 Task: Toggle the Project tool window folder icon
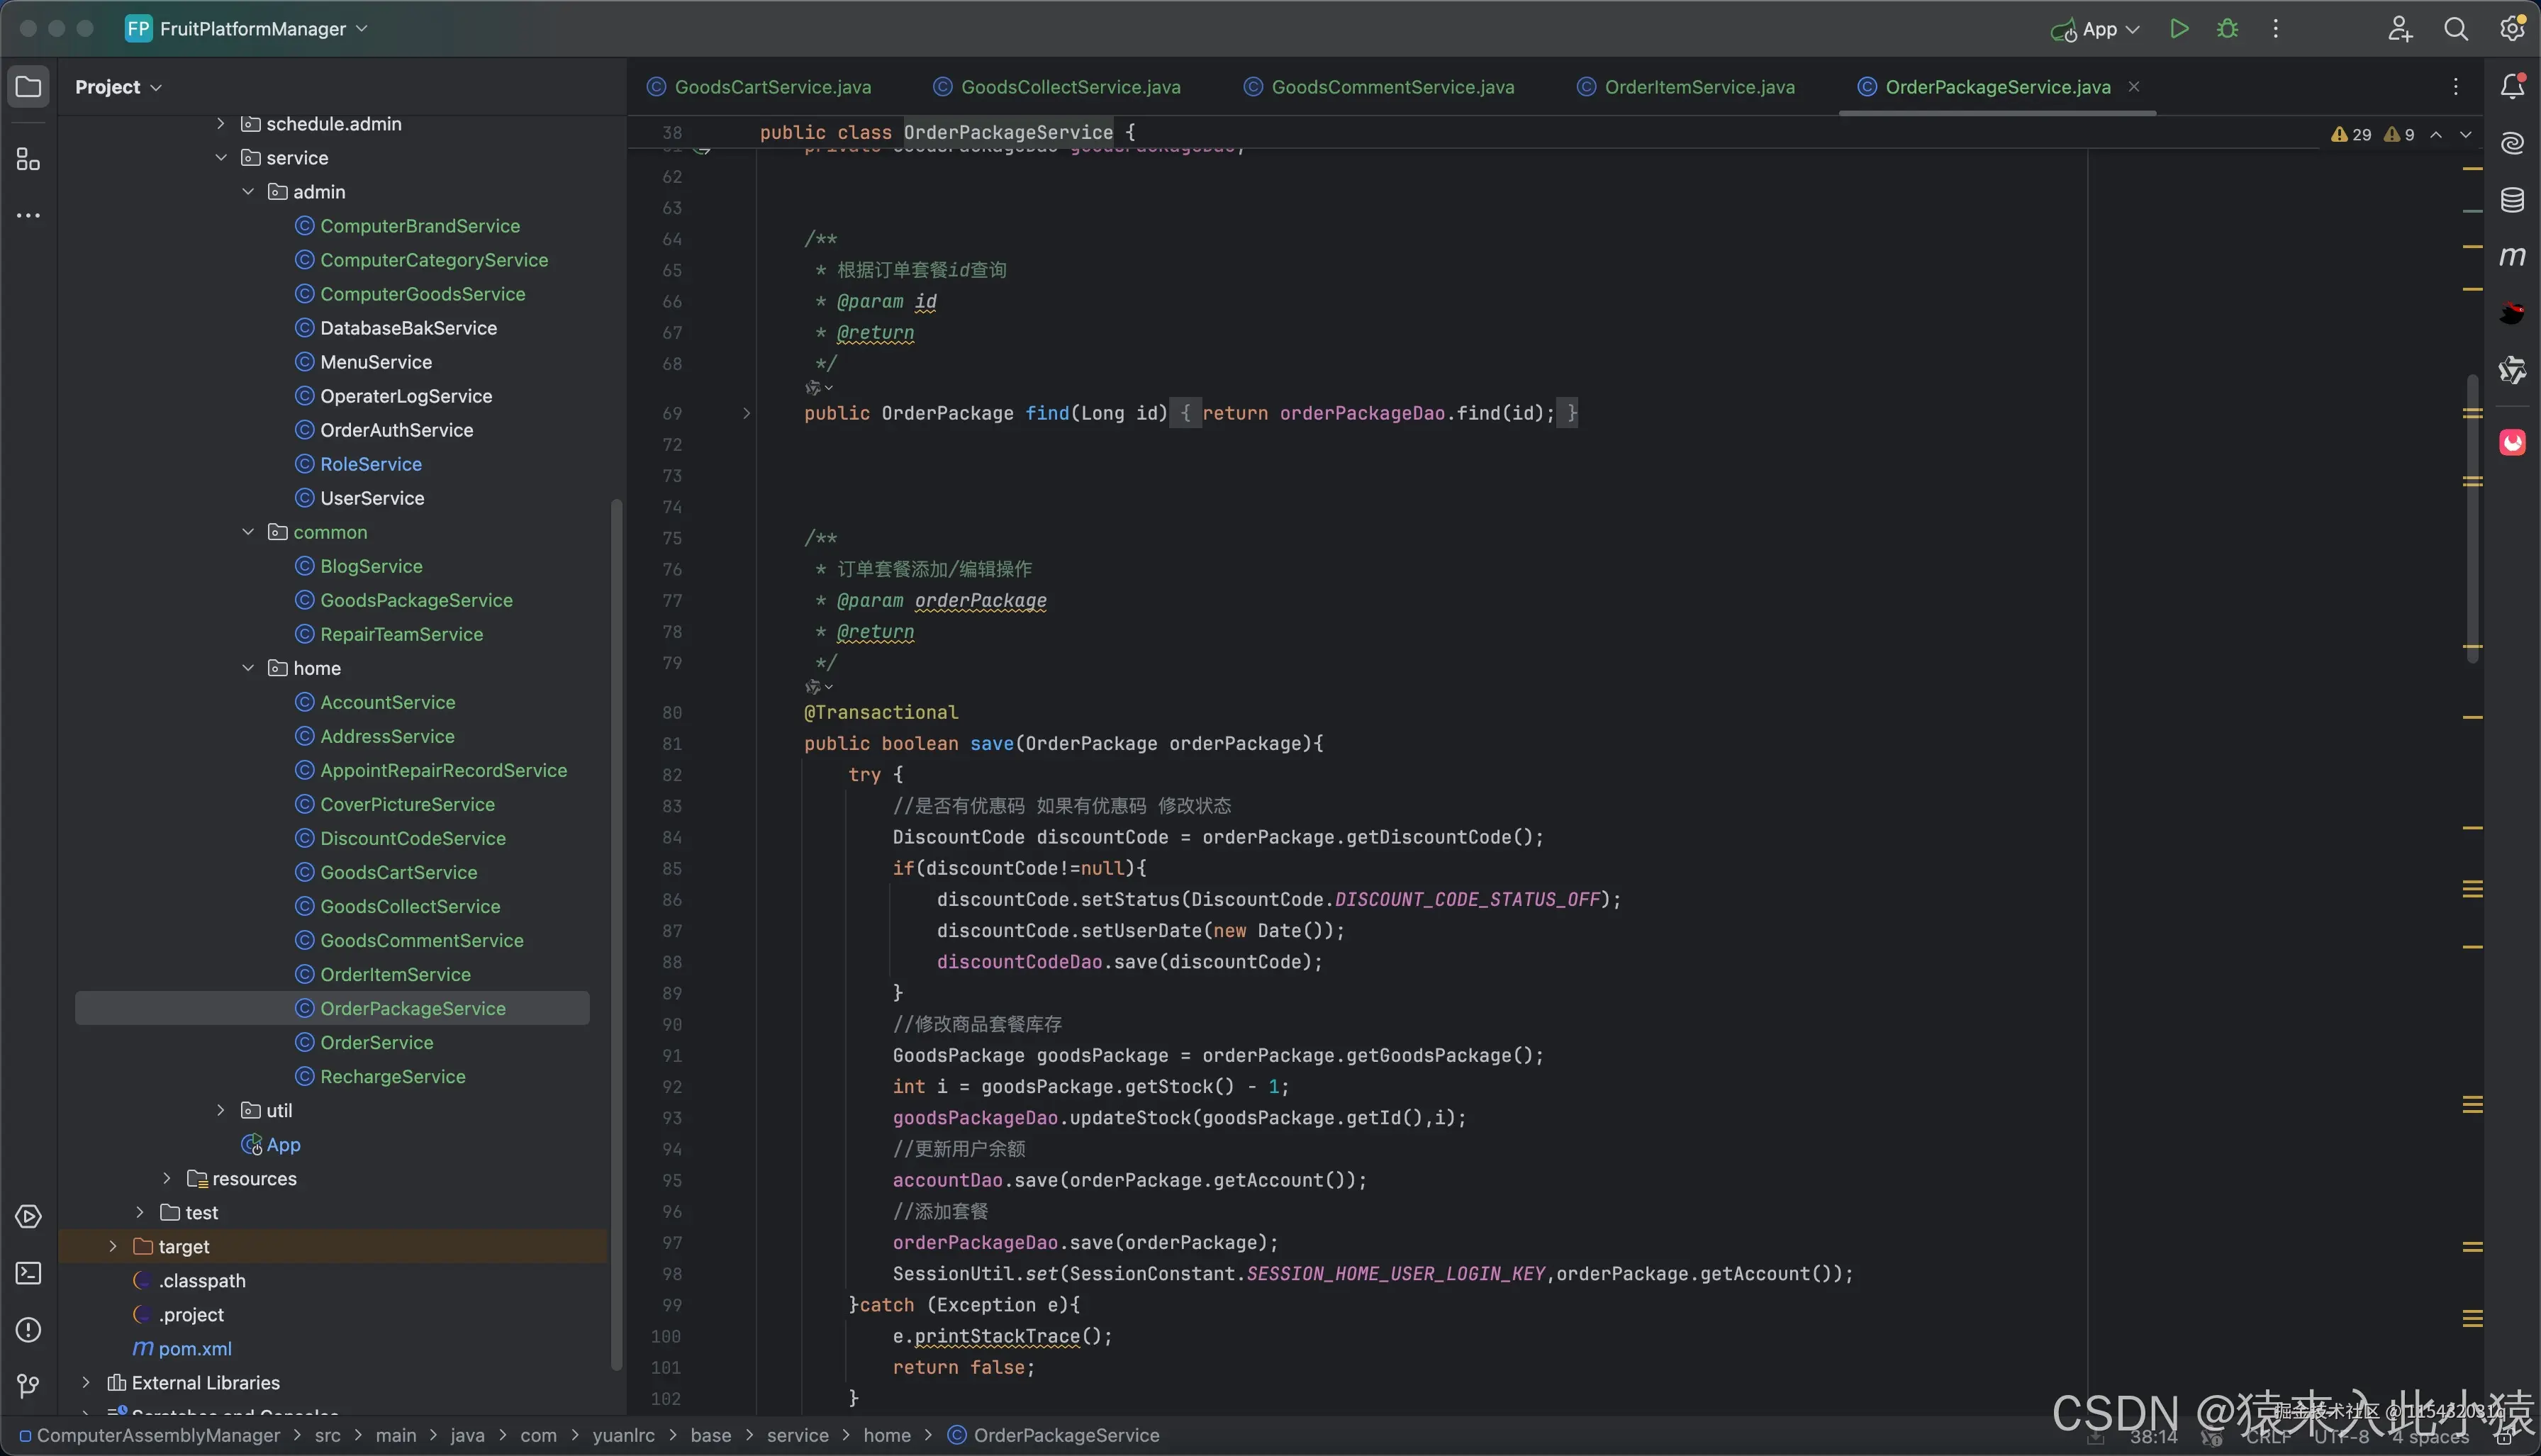click(28, 87)
